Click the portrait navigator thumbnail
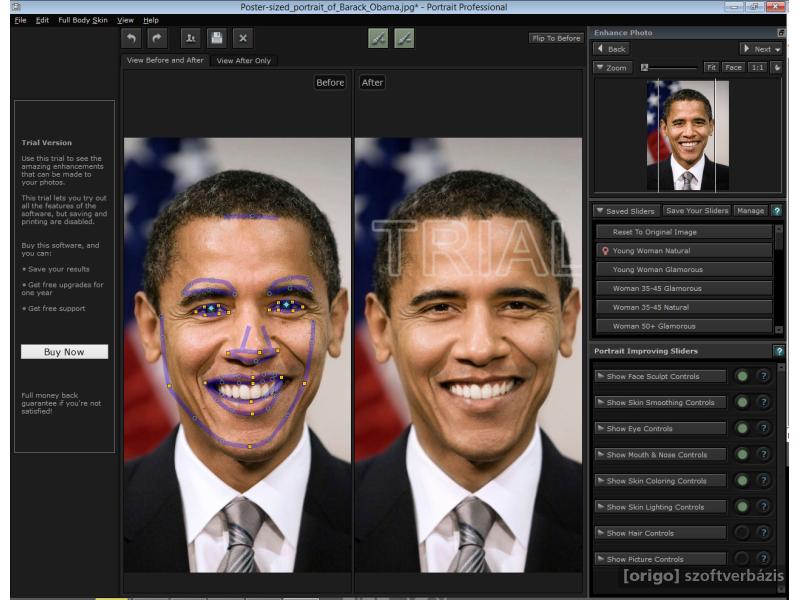 pos(688,136)
